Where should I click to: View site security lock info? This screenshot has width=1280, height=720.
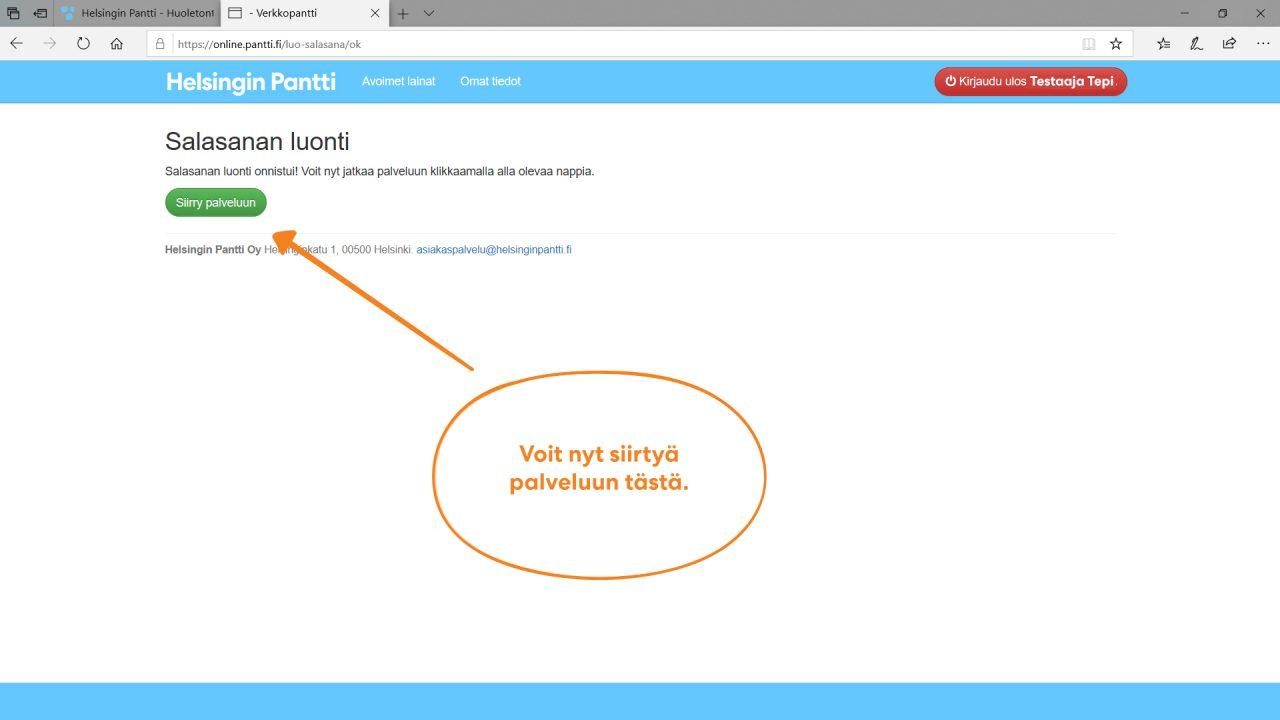[x=159, y=44]
